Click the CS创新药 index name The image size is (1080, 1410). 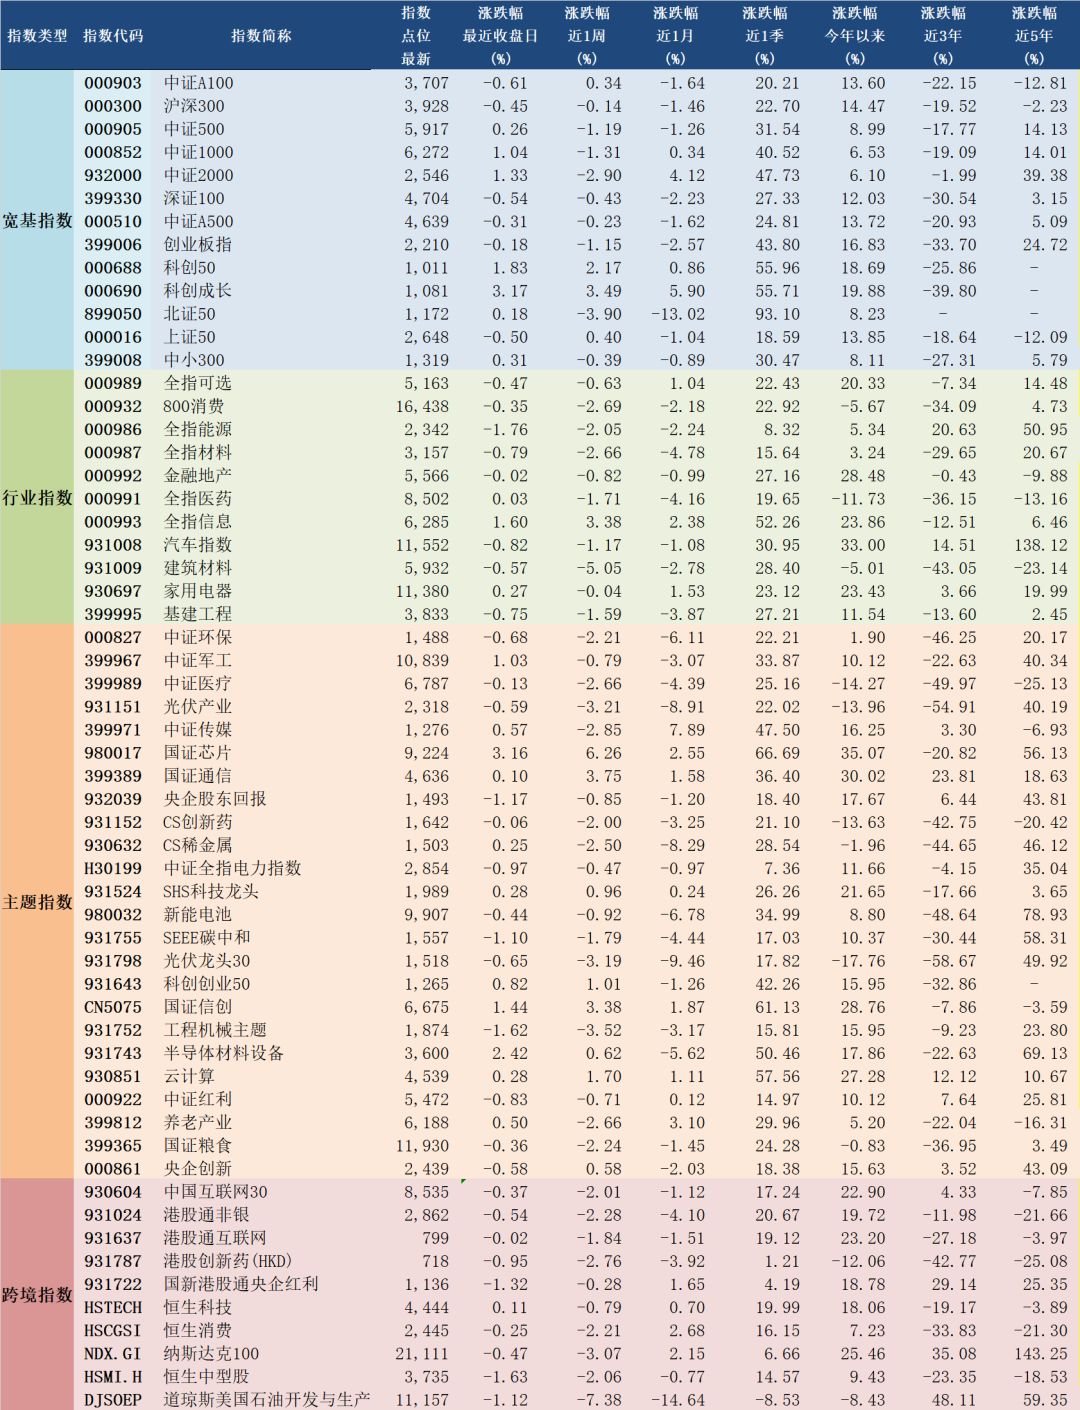(198, 822)
